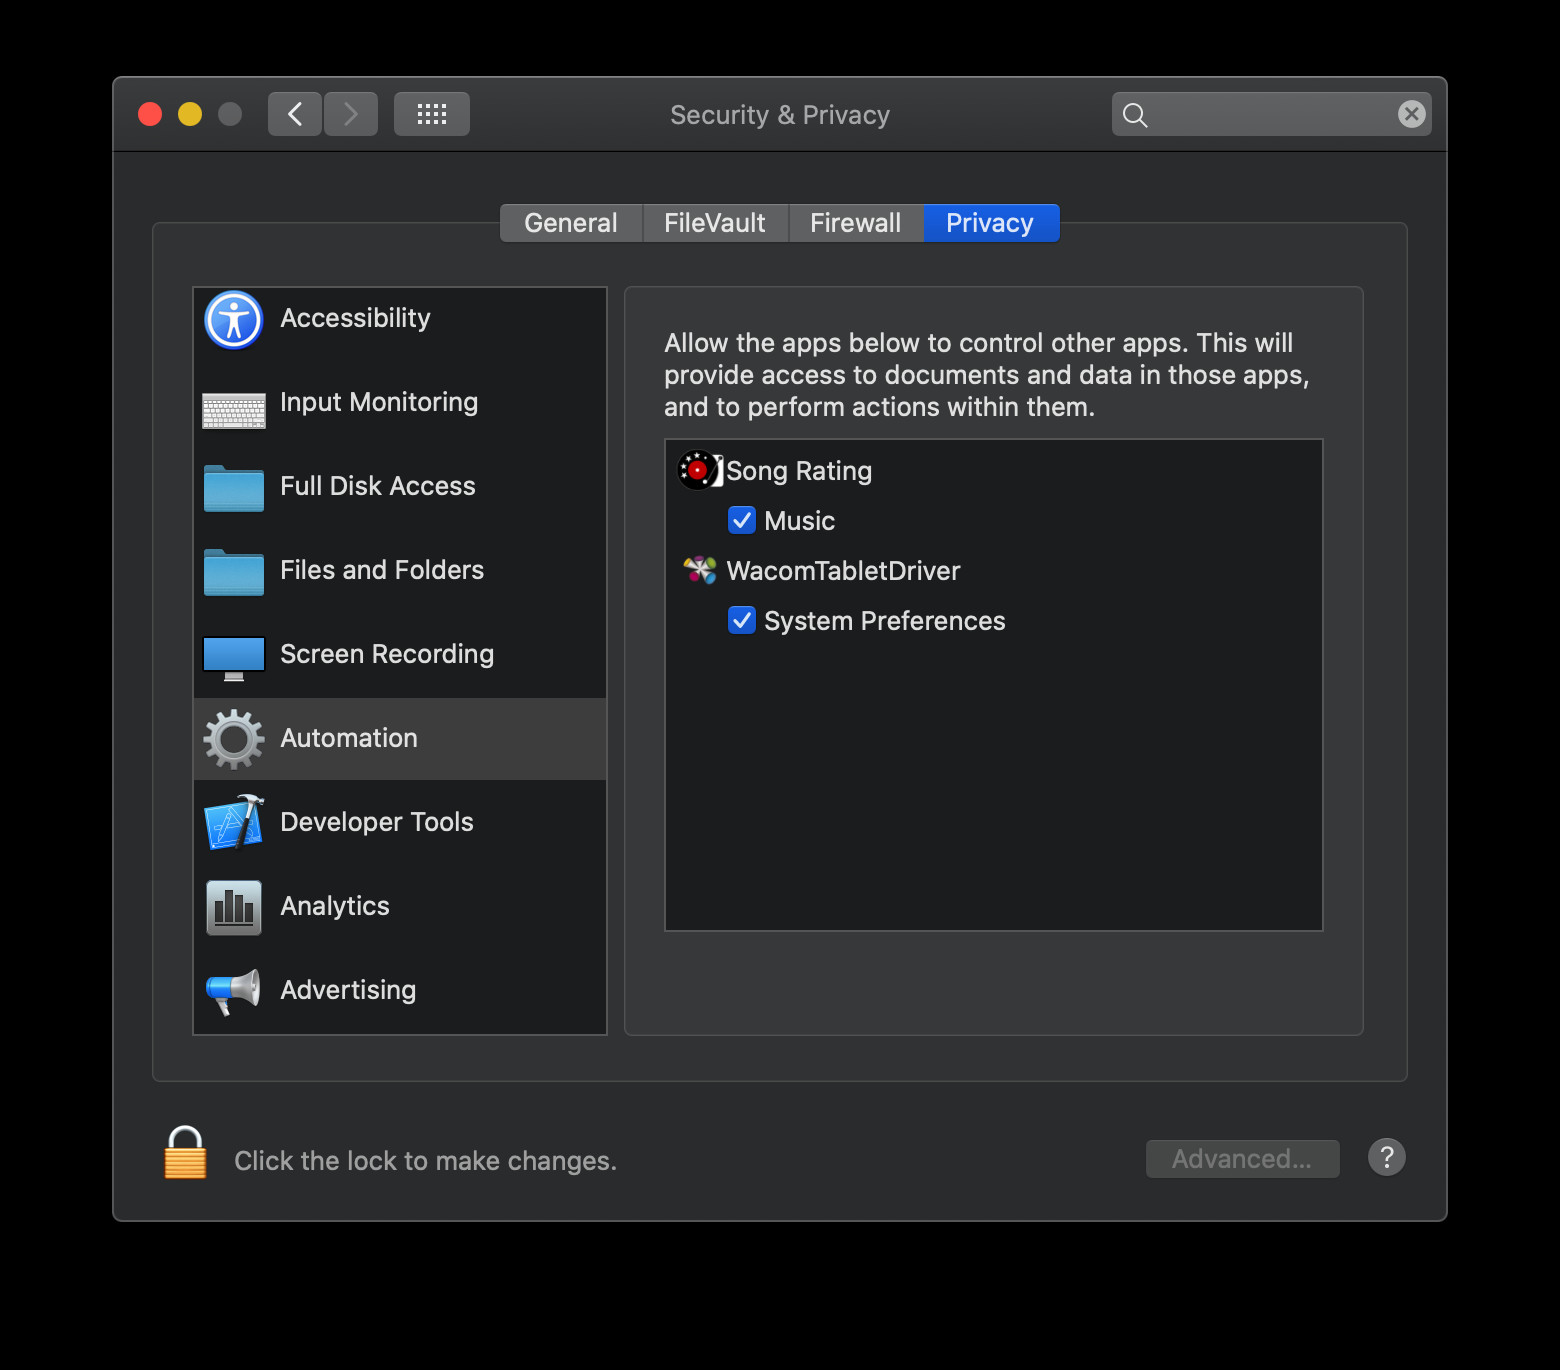The width and height of the screenshot is (1560, 1370).
Task: Click the magnifying glass search icon
Action: (x=1135, y=115)
